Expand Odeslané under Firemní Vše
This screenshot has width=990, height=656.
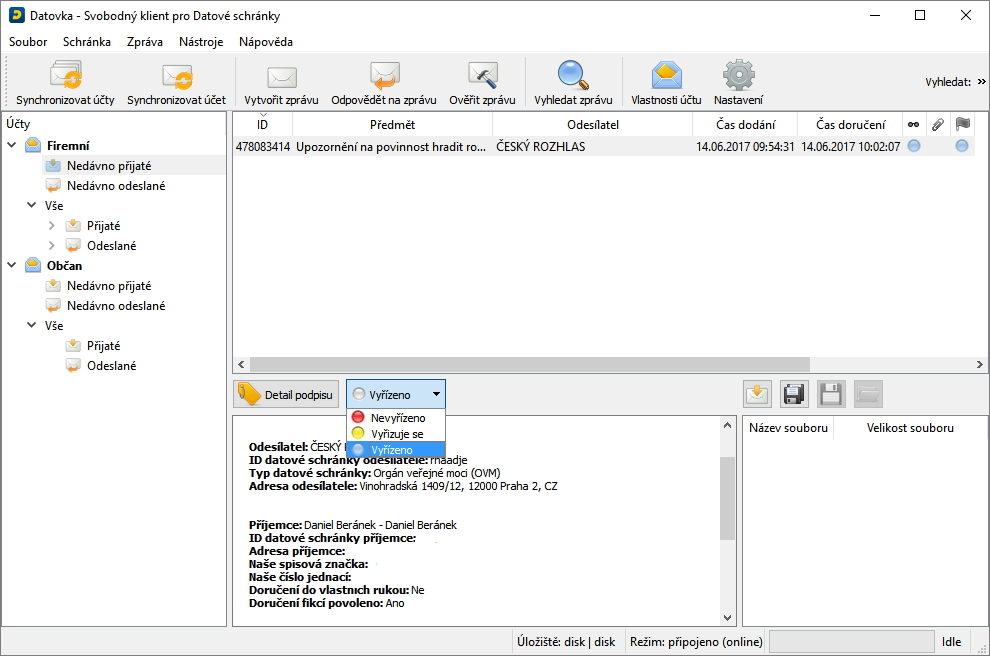tap(52, 246)
